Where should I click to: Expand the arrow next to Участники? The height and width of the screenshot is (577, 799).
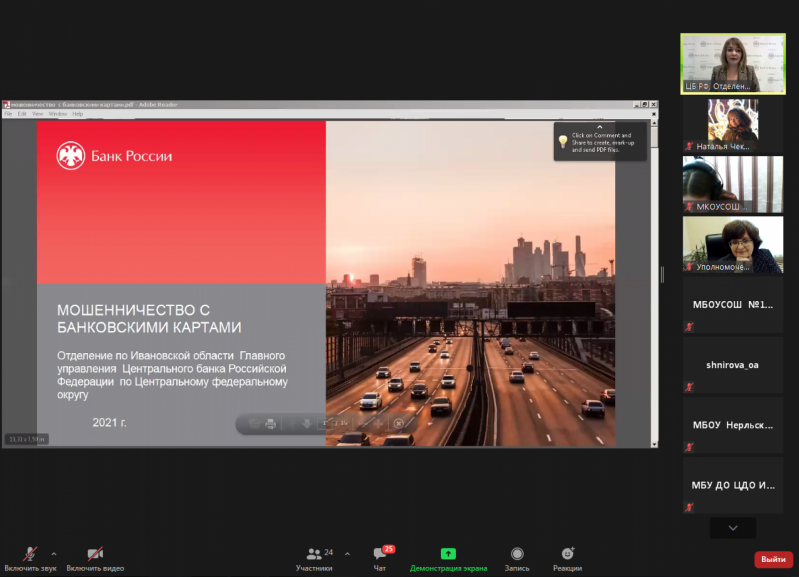tap(346, 553)
